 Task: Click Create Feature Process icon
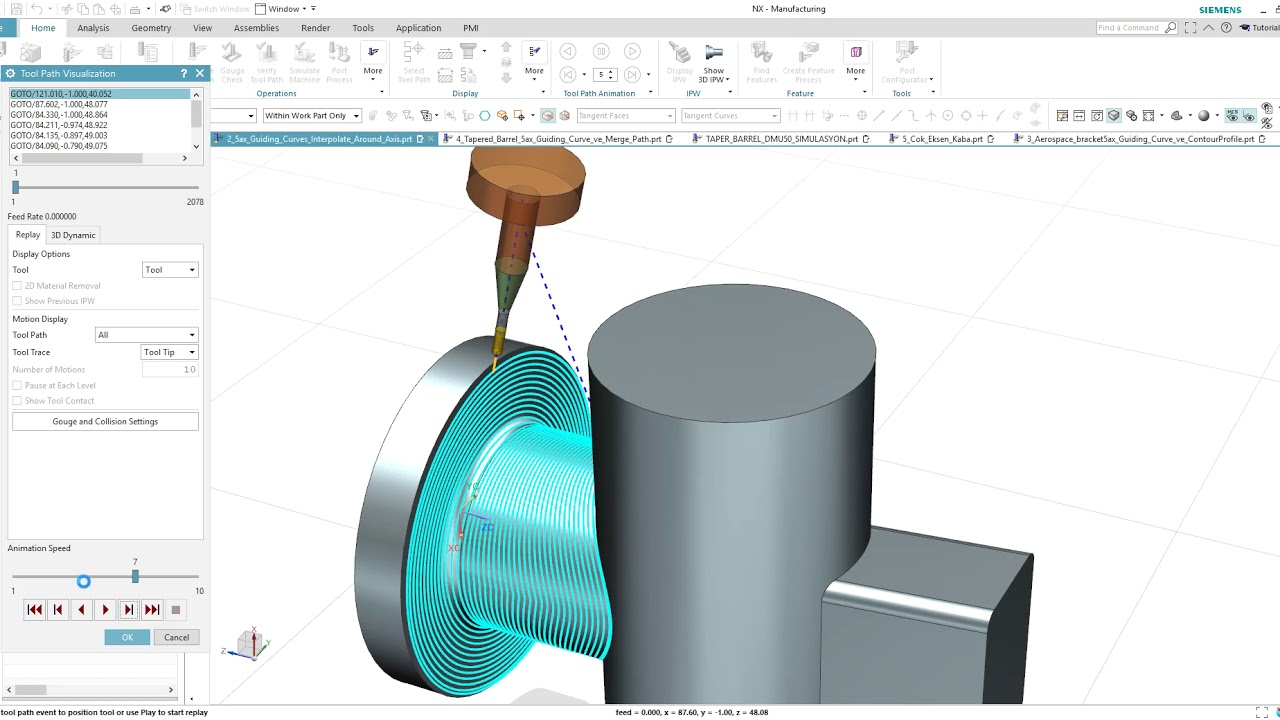pyautogui.click(x=808, y=53)
